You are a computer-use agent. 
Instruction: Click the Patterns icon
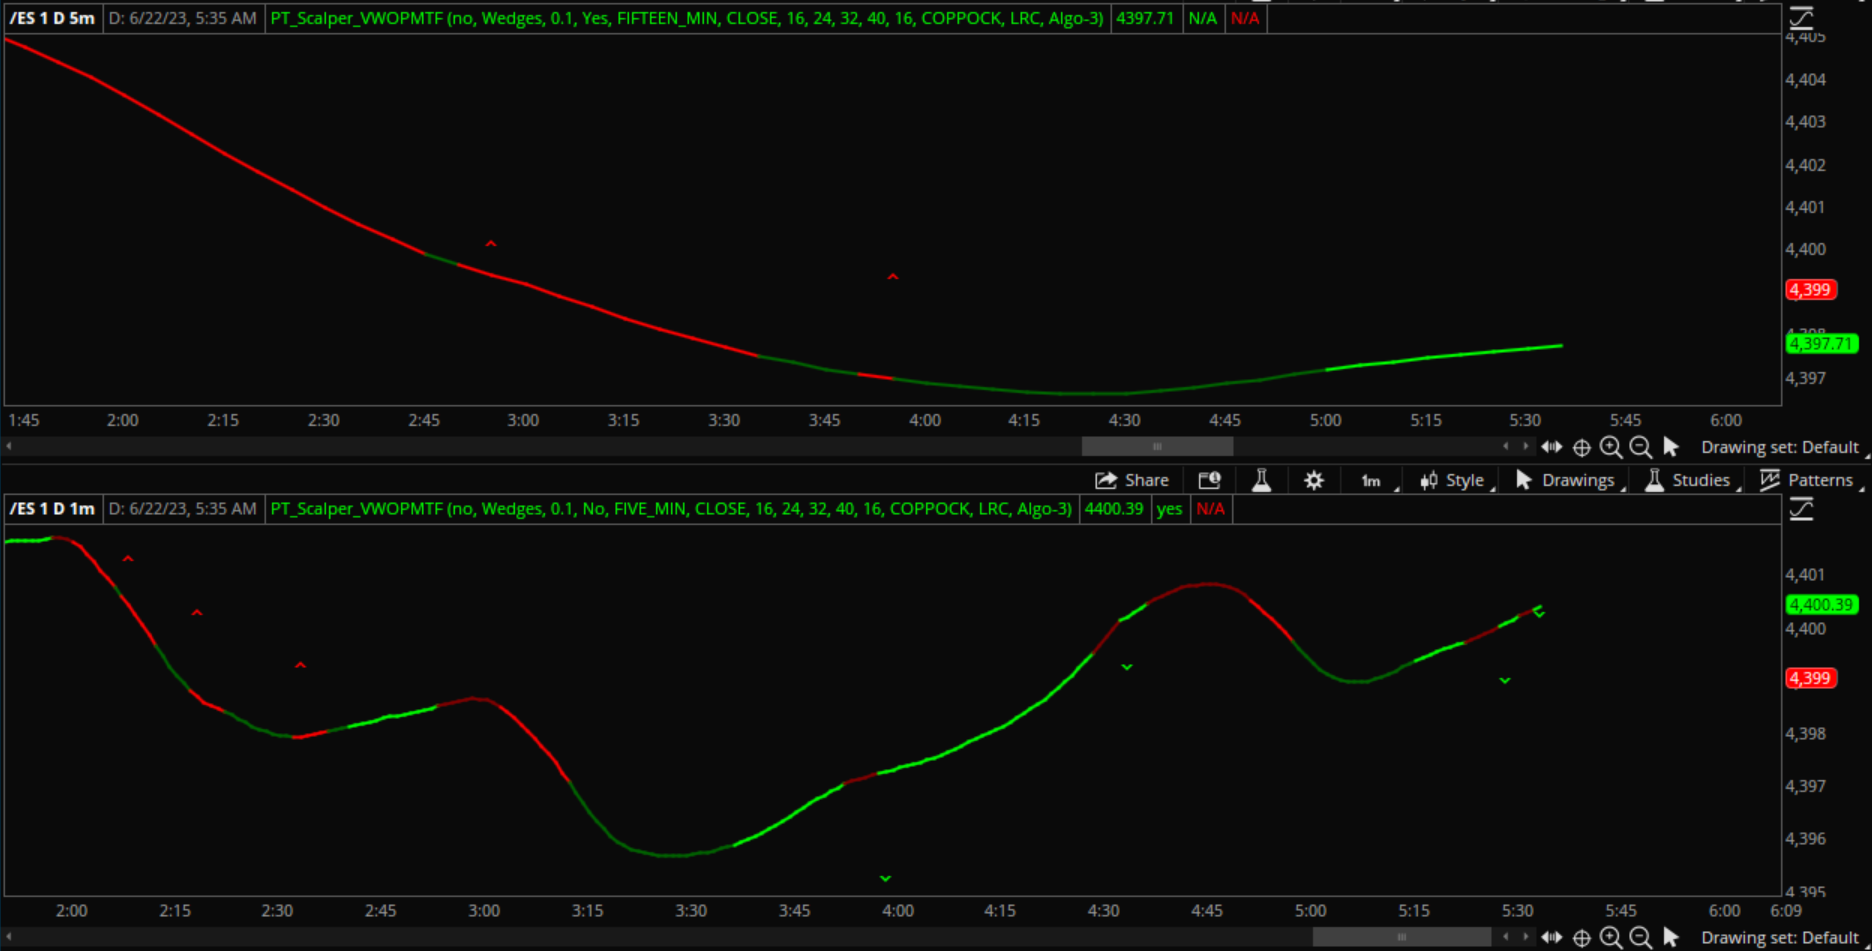[1768, 480]
